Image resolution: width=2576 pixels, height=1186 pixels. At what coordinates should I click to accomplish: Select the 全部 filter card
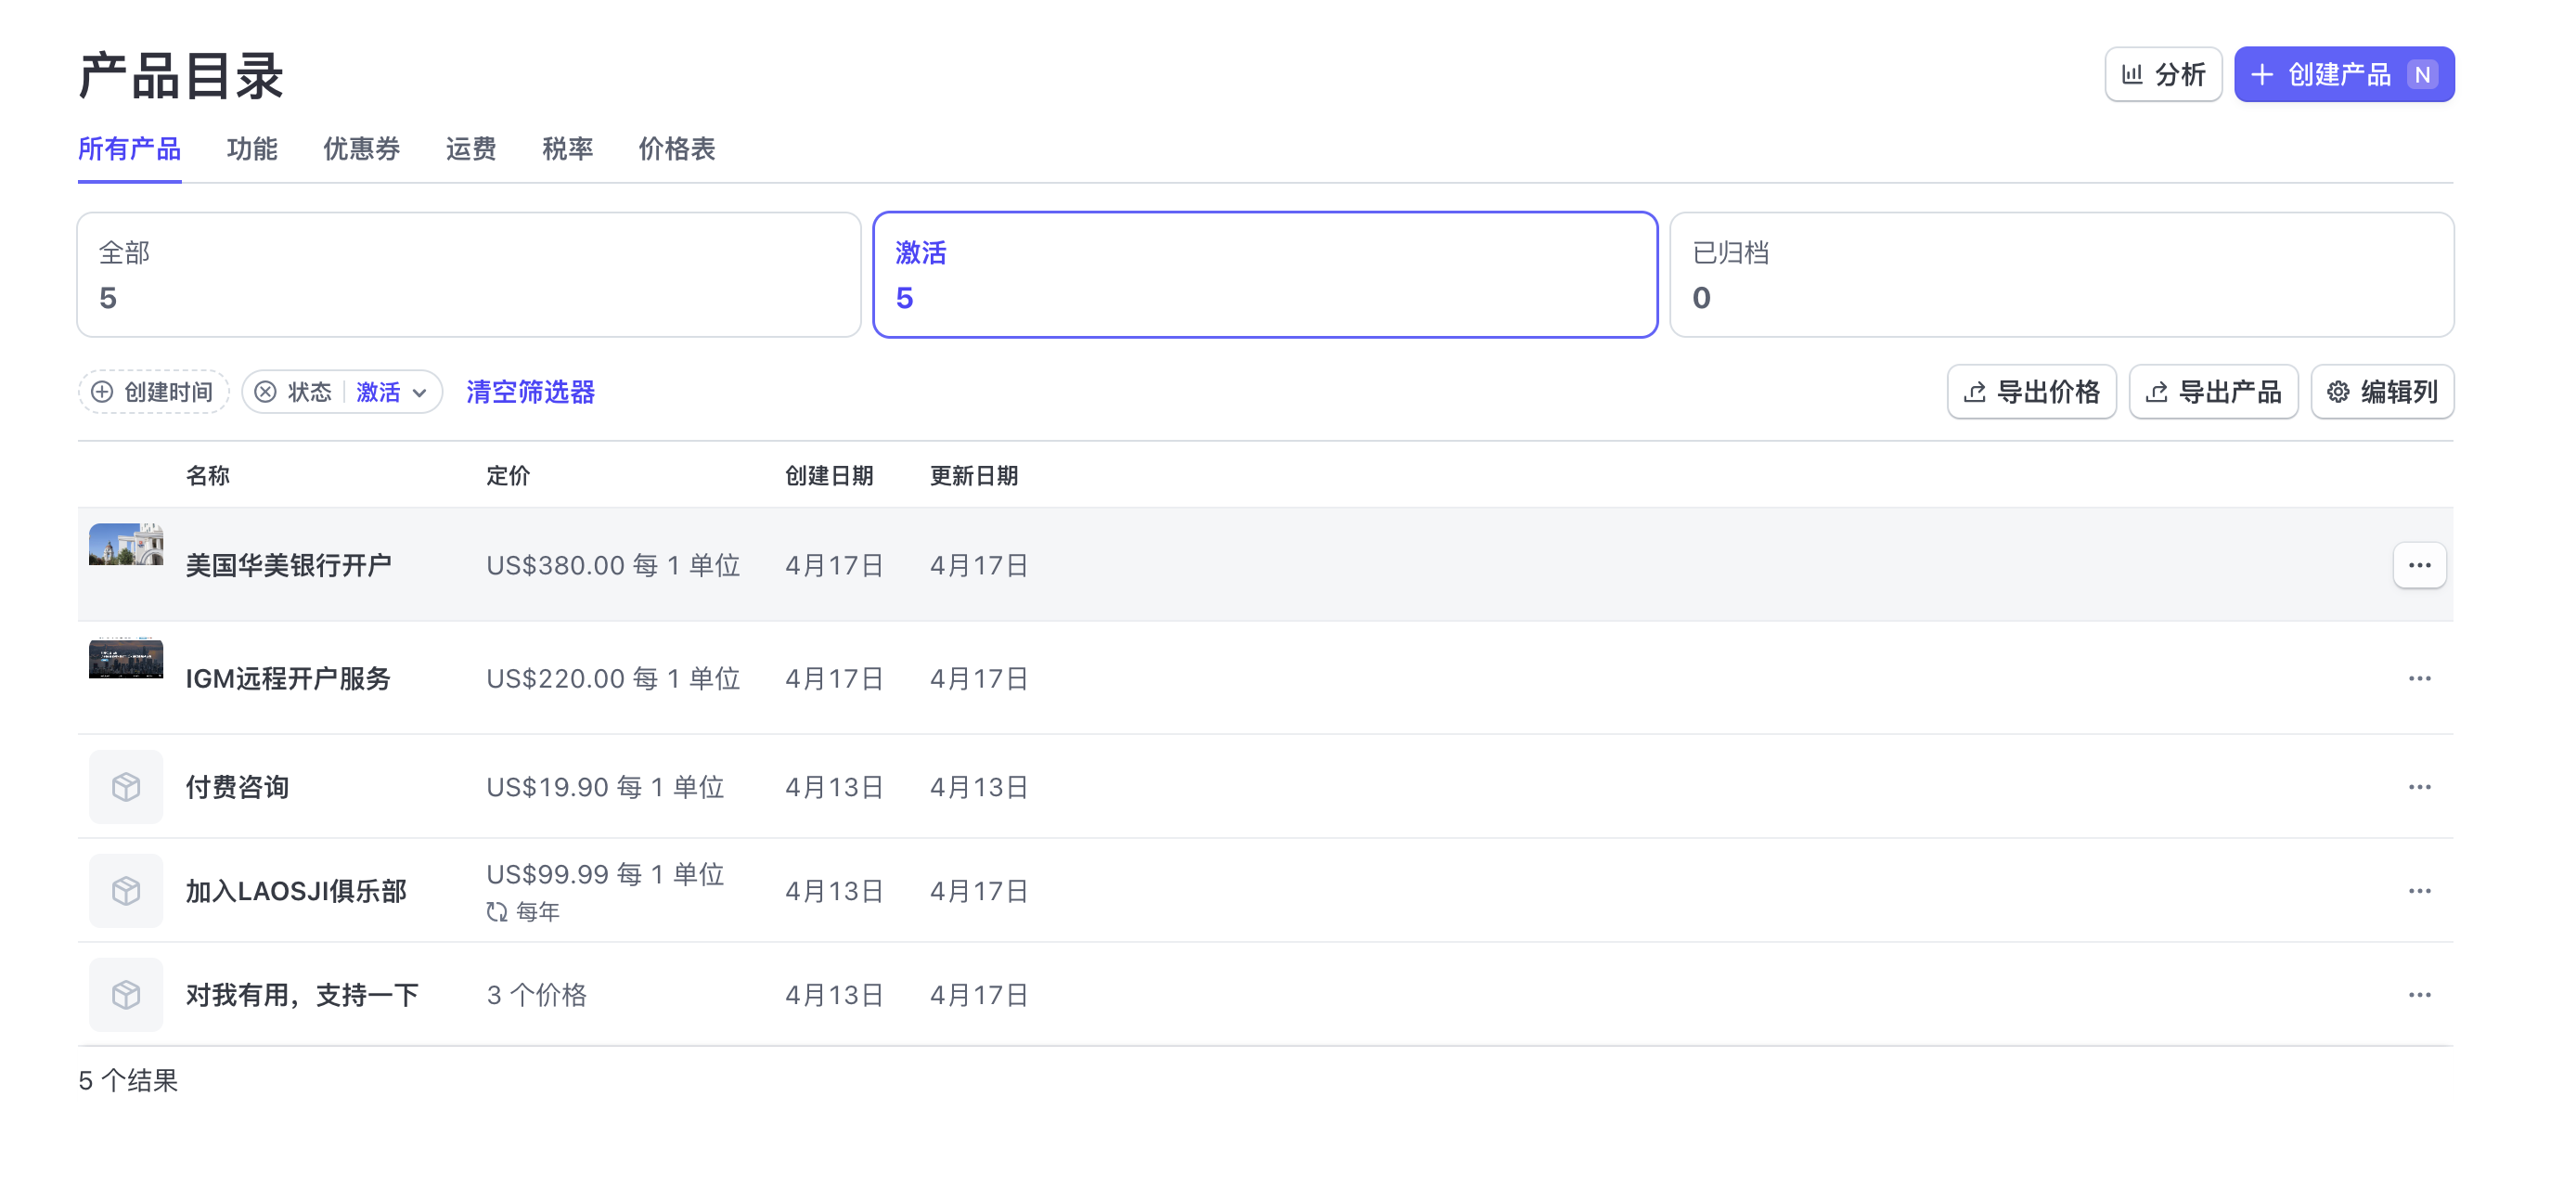pyautogui.click(x=468, y=274)
